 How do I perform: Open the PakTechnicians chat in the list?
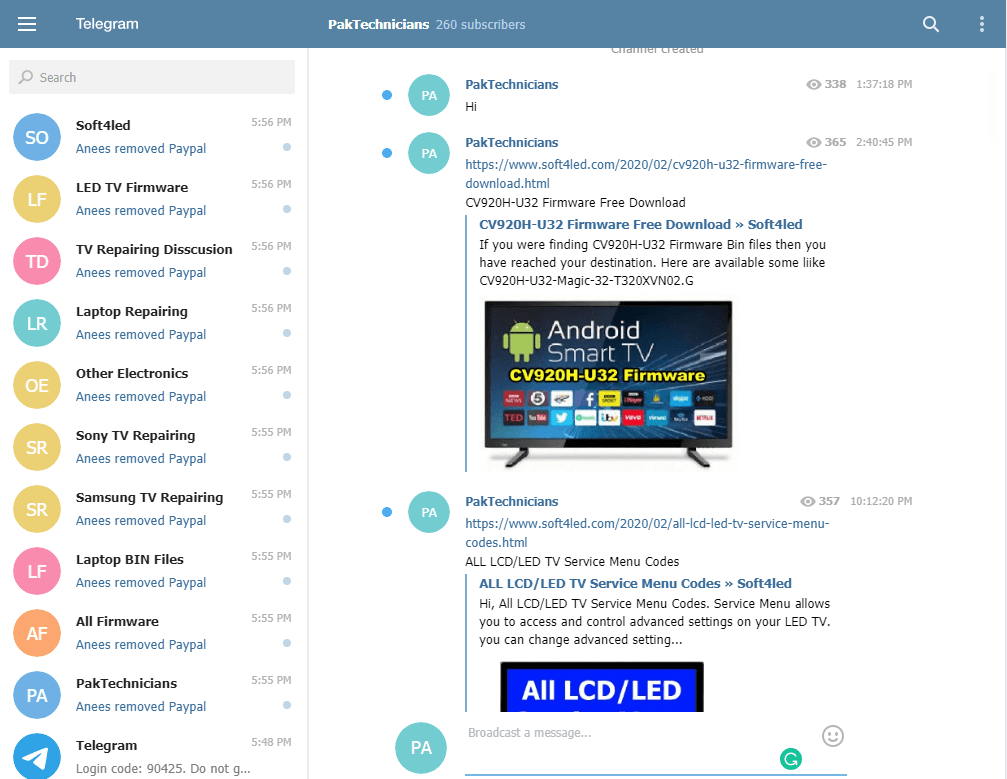pyautogui.click(x=153, y=695)
